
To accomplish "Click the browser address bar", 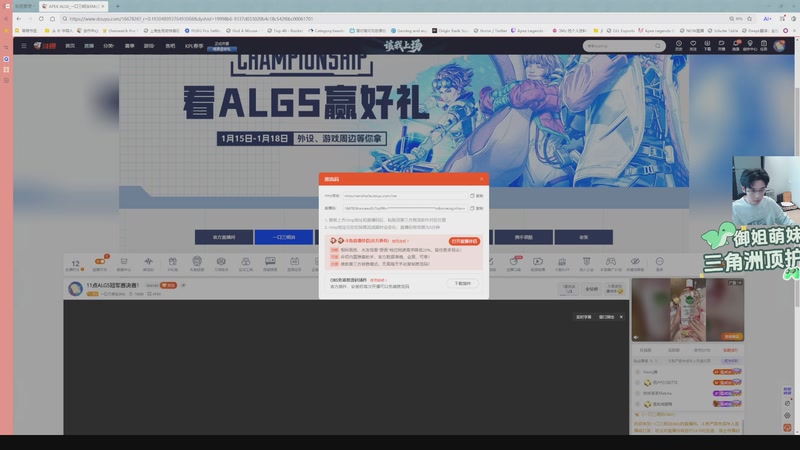I will click(395, 19).
